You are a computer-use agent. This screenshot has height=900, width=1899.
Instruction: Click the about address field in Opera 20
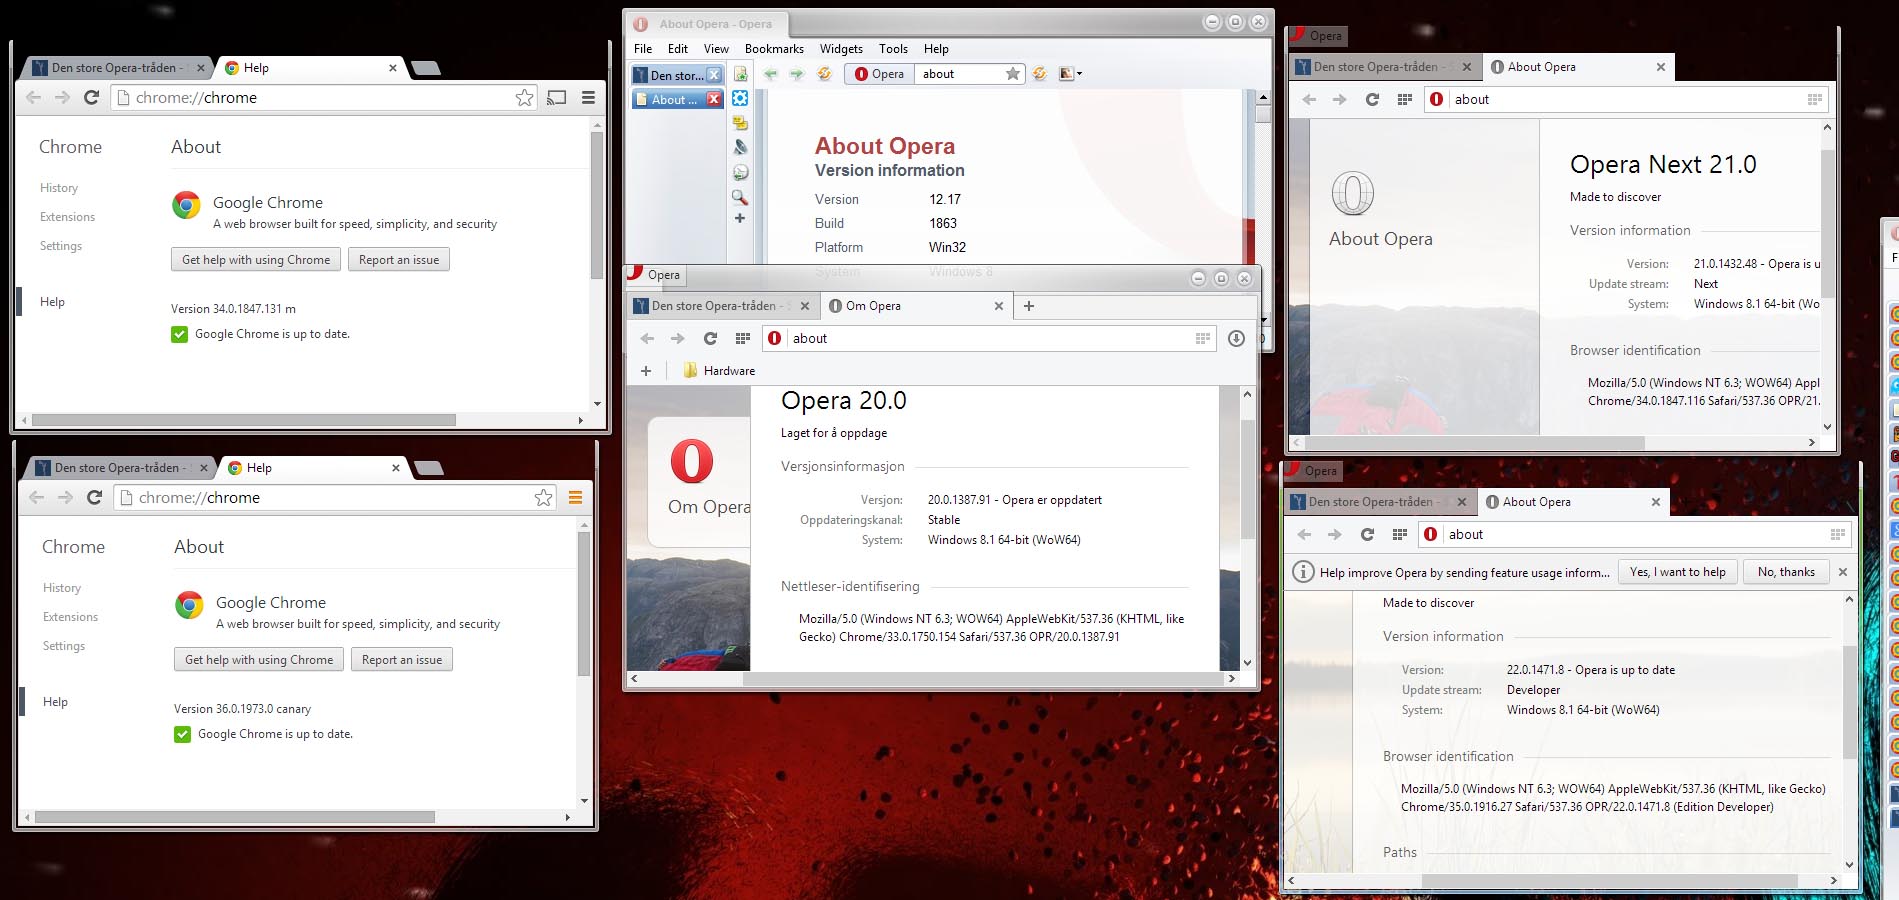click(x=989, y=338)
